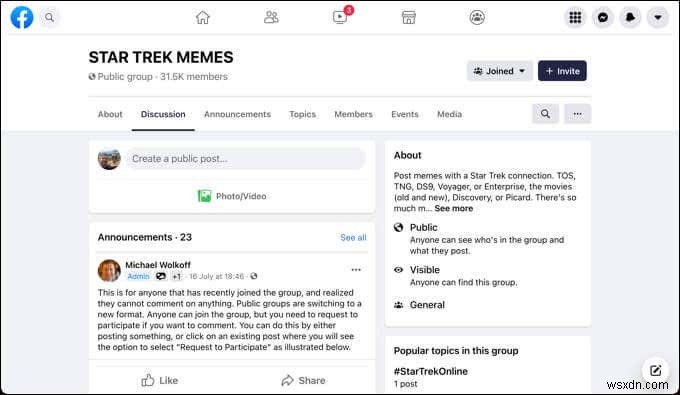Go to the Home feed icon
Image resolution: width=680 pixels, height=395 pixels.
point(203,17)
